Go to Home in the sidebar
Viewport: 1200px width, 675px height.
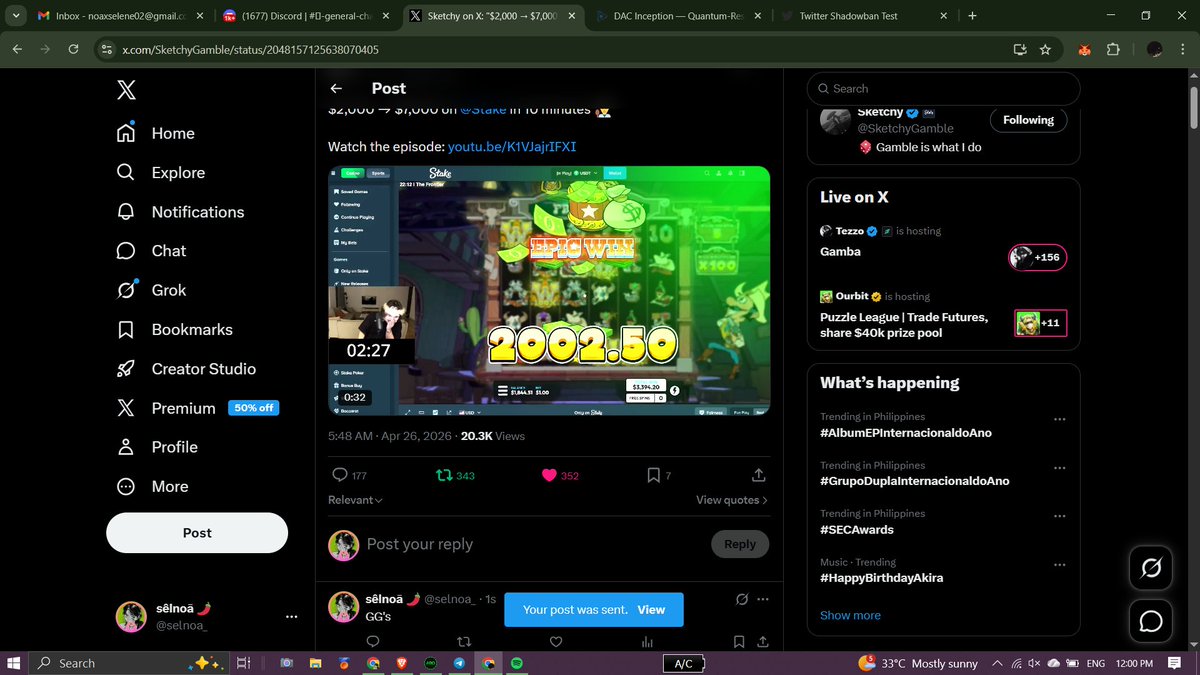(156, 133)
